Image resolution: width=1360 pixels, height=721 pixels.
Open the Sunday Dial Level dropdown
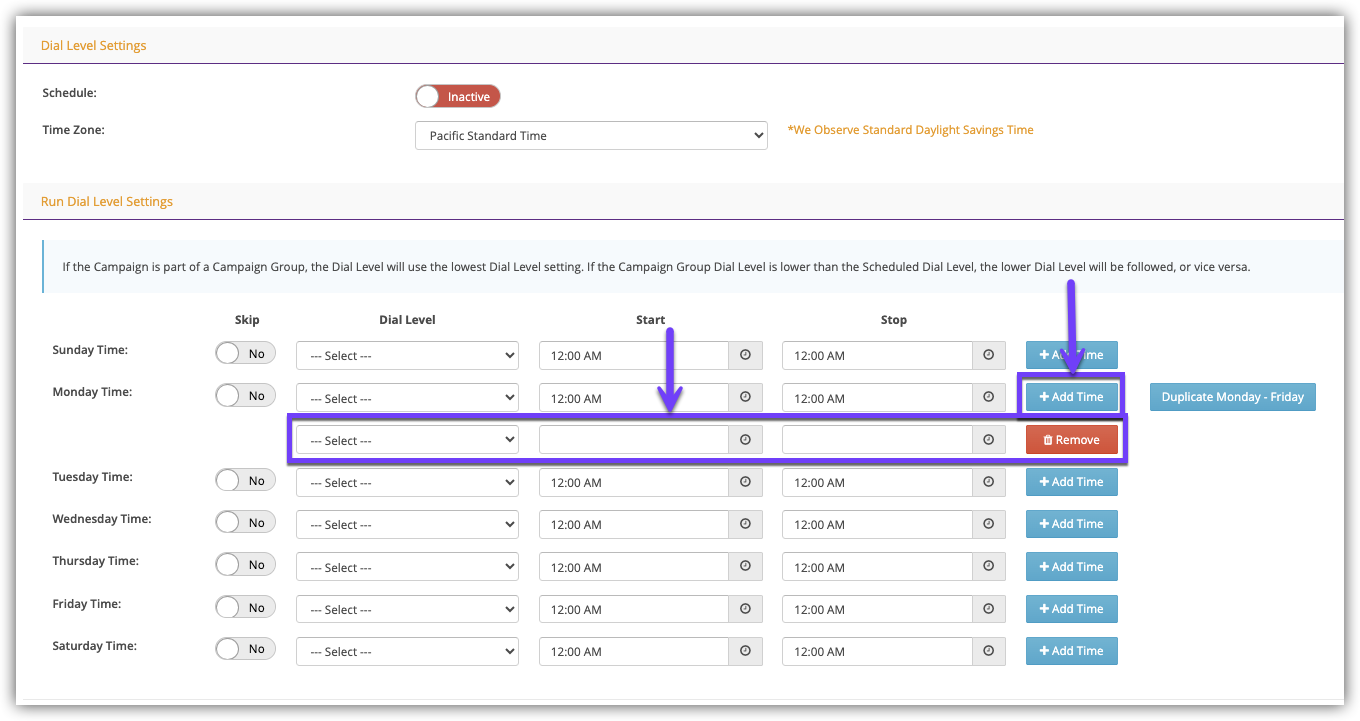pos(407,355)
